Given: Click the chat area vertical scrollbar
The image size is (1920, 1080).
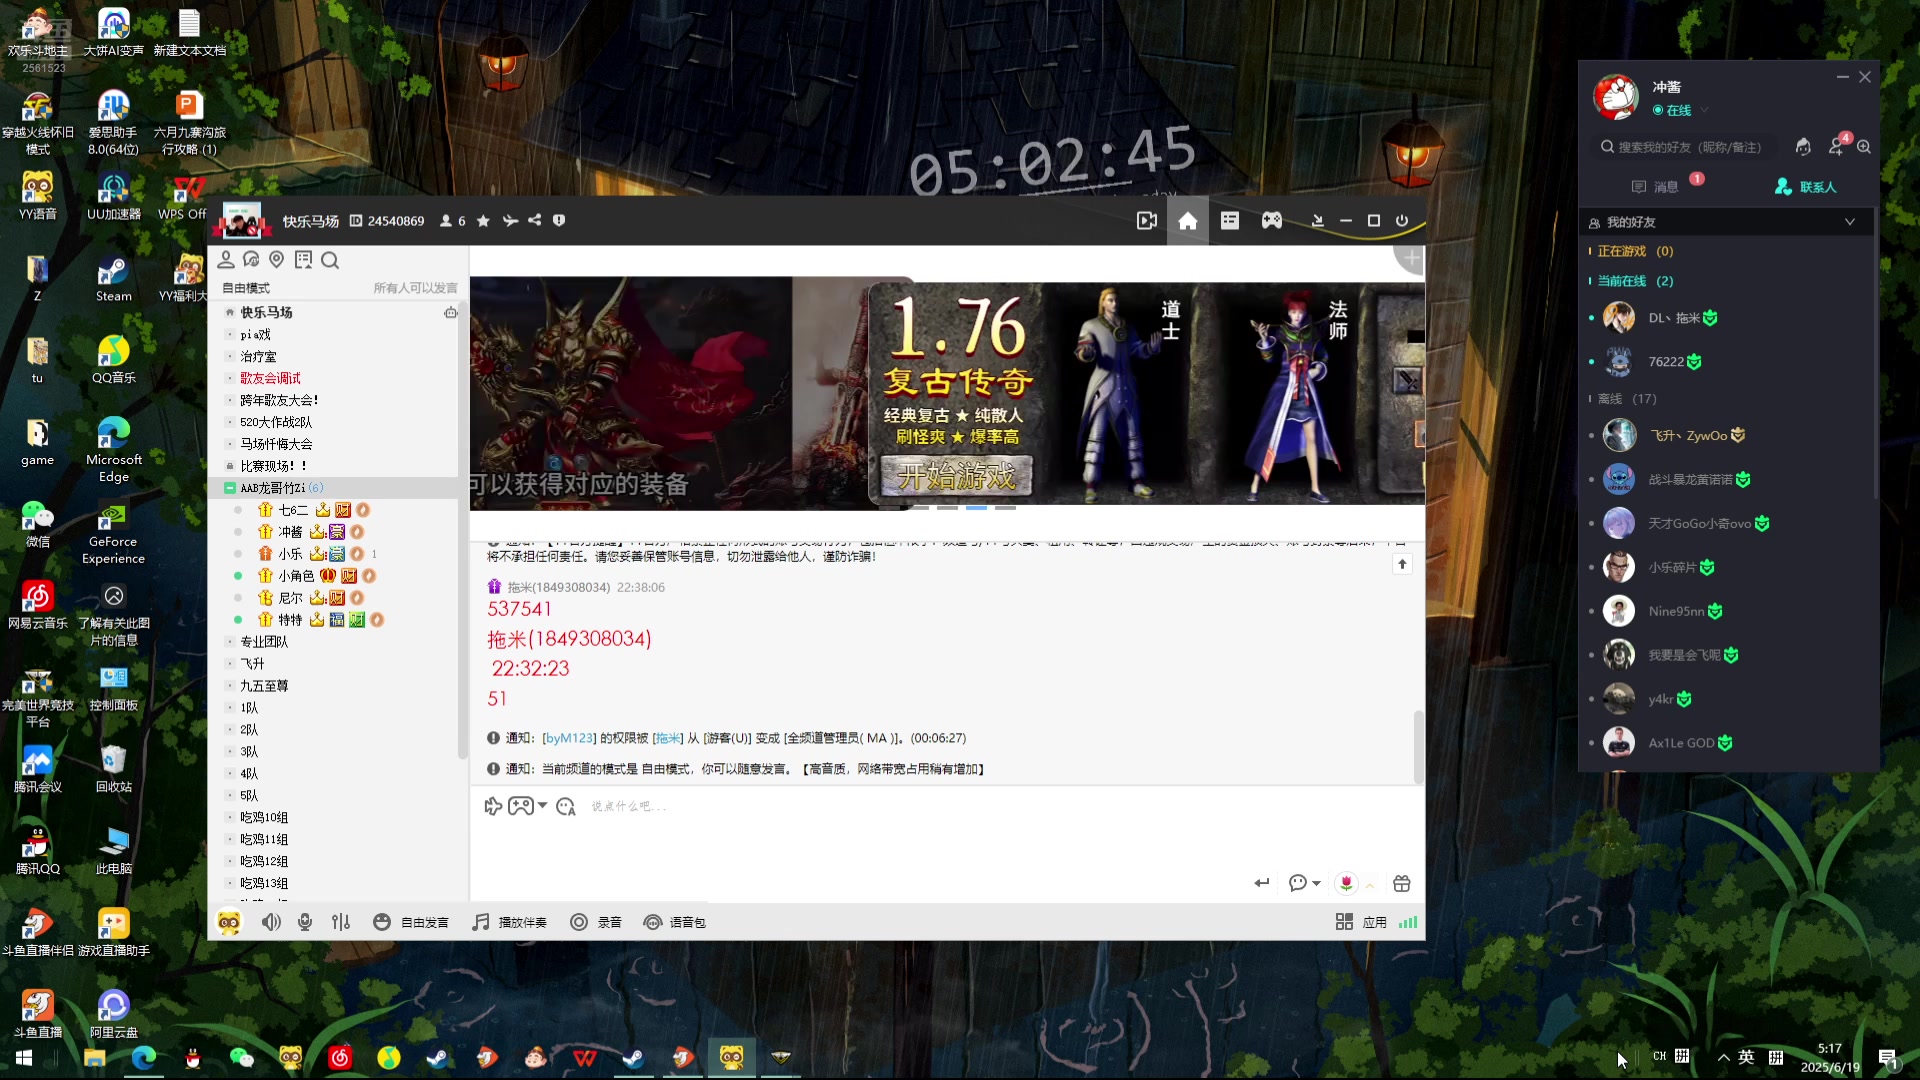Looking at the screenshot, I should pos(1418,747).
